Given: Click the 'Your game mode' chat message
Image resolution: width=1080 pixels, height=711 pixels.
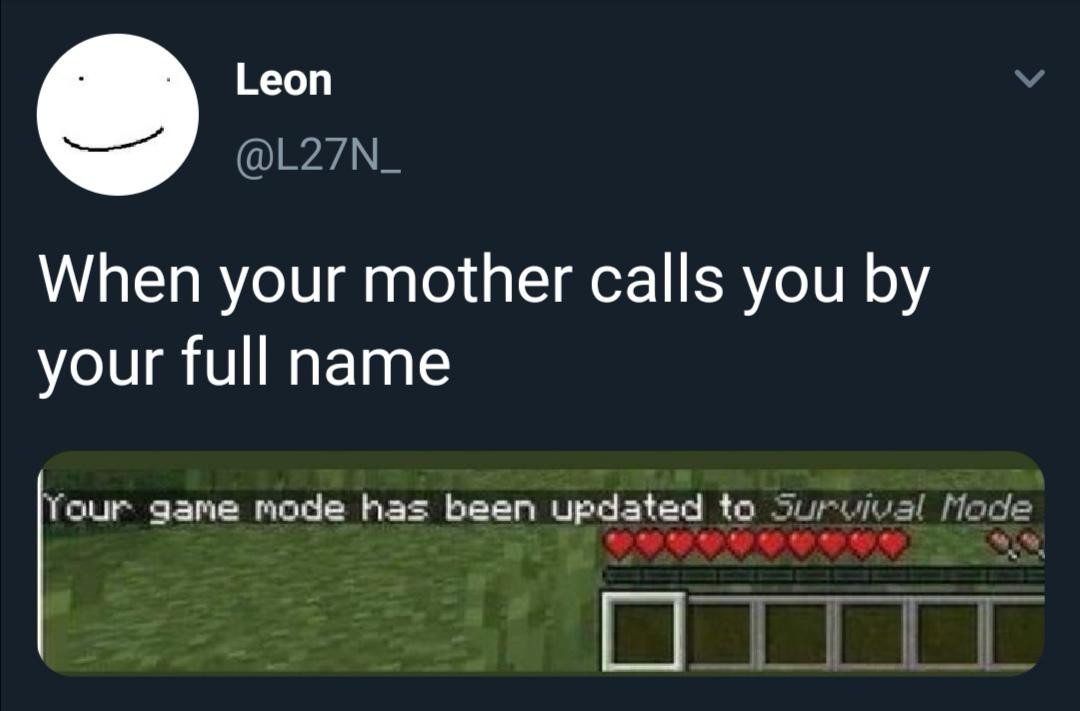Looking at the screenshot, I should coord(538,508).
